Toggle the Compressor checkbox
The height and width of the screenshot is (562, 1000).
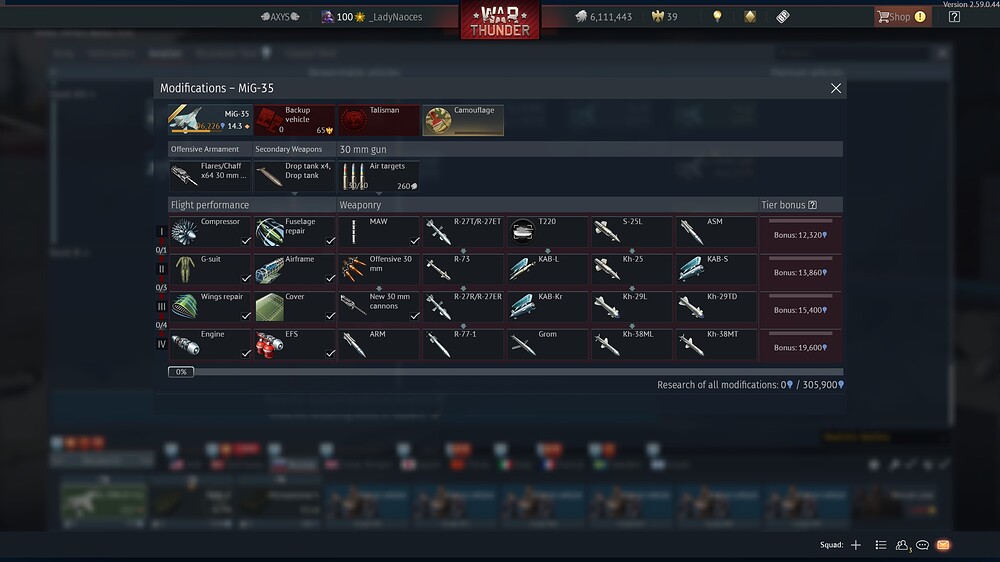tap(246, 241)
